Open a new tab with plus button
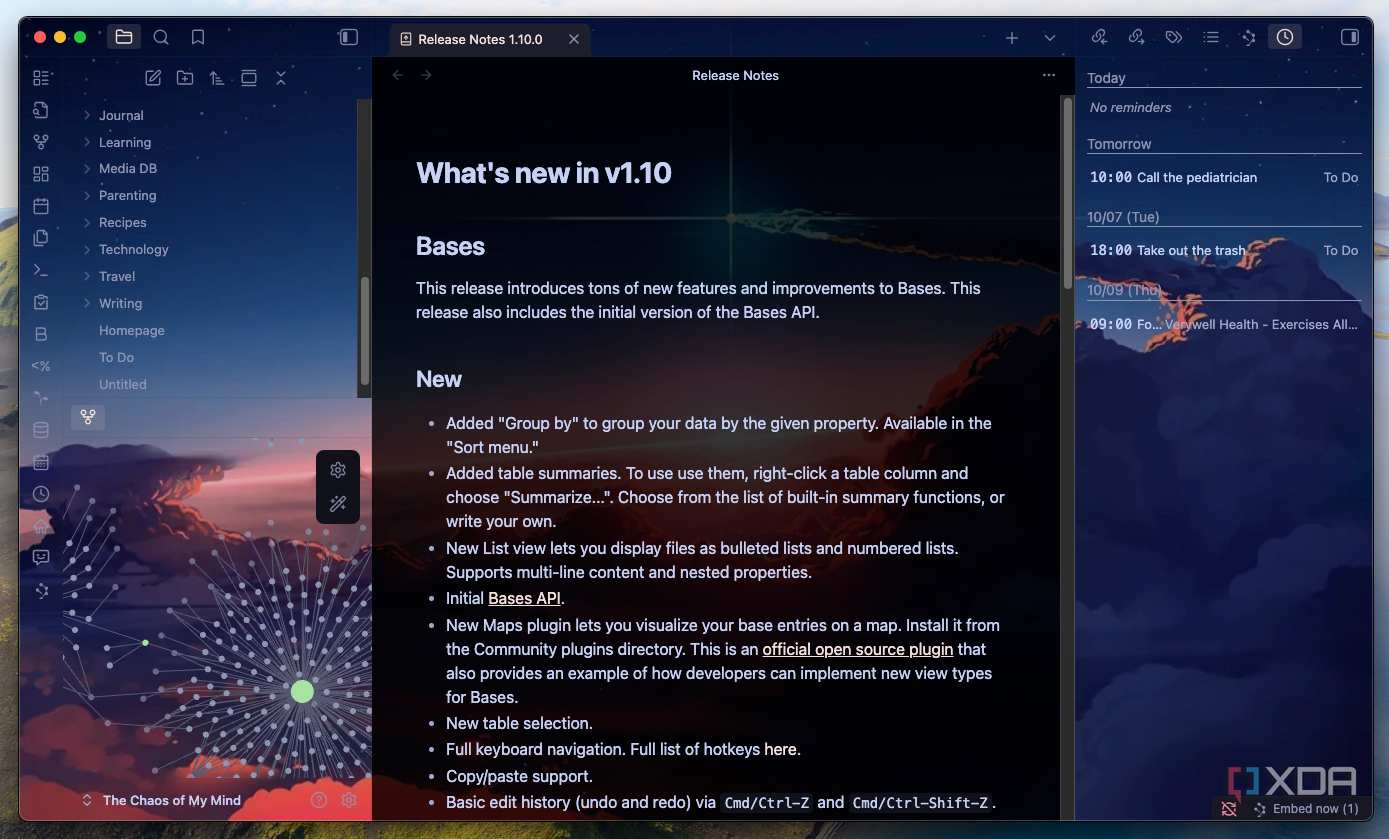The width and height of the screenshot is (1389, 839). point(1012,38)
